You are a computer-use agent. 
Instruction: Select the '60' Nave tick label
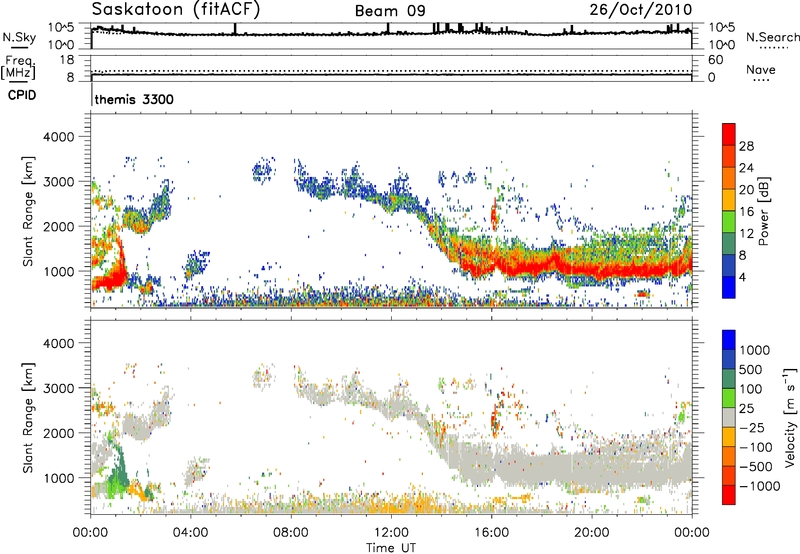(x=716, y=60)
